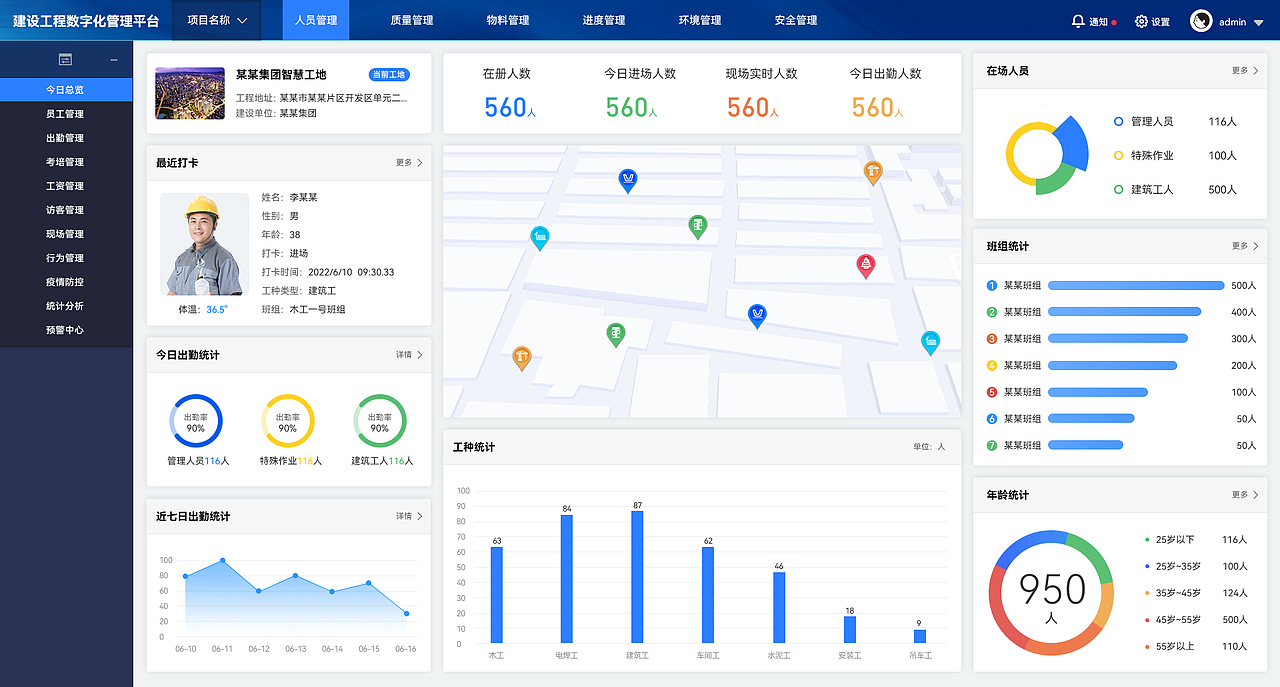Click the 当前工地 badge
Screen dimensions: 1280x687
point(389,75)
